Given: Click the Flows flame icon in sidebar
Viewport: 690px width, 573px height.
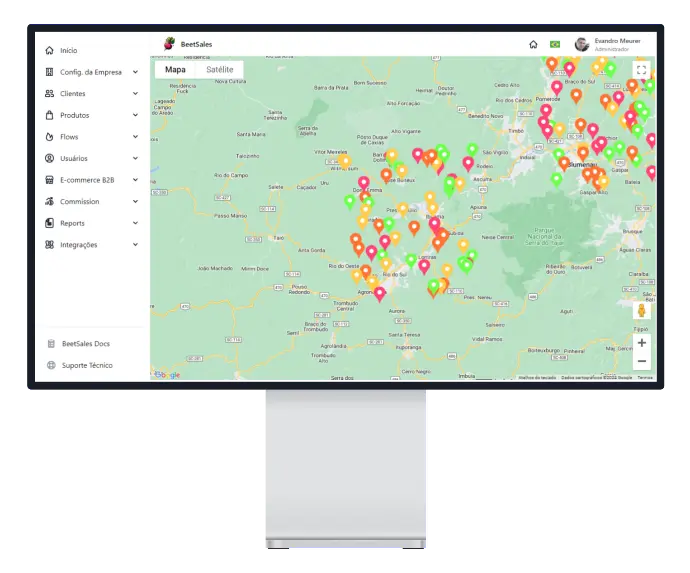Looking at the screenshot, I should tap(50, 137).
